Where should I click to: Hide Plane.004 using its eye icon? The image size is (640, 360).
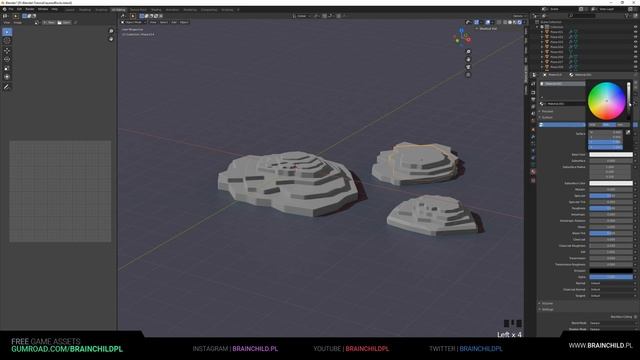636,47
